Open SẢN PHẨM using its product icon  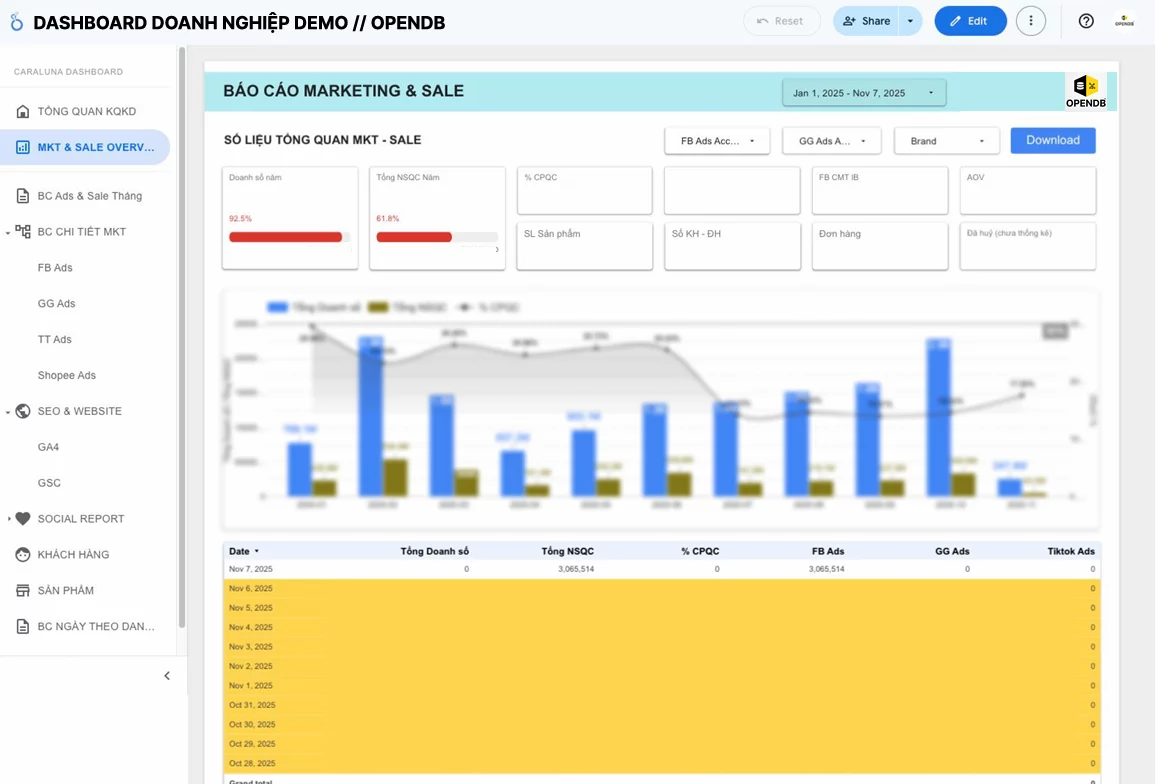(x=22, y=590)
